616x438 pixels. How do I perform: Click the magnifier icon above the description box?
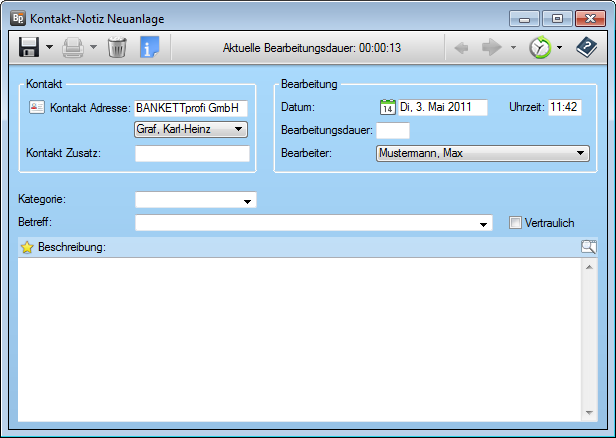pos(588,247)
